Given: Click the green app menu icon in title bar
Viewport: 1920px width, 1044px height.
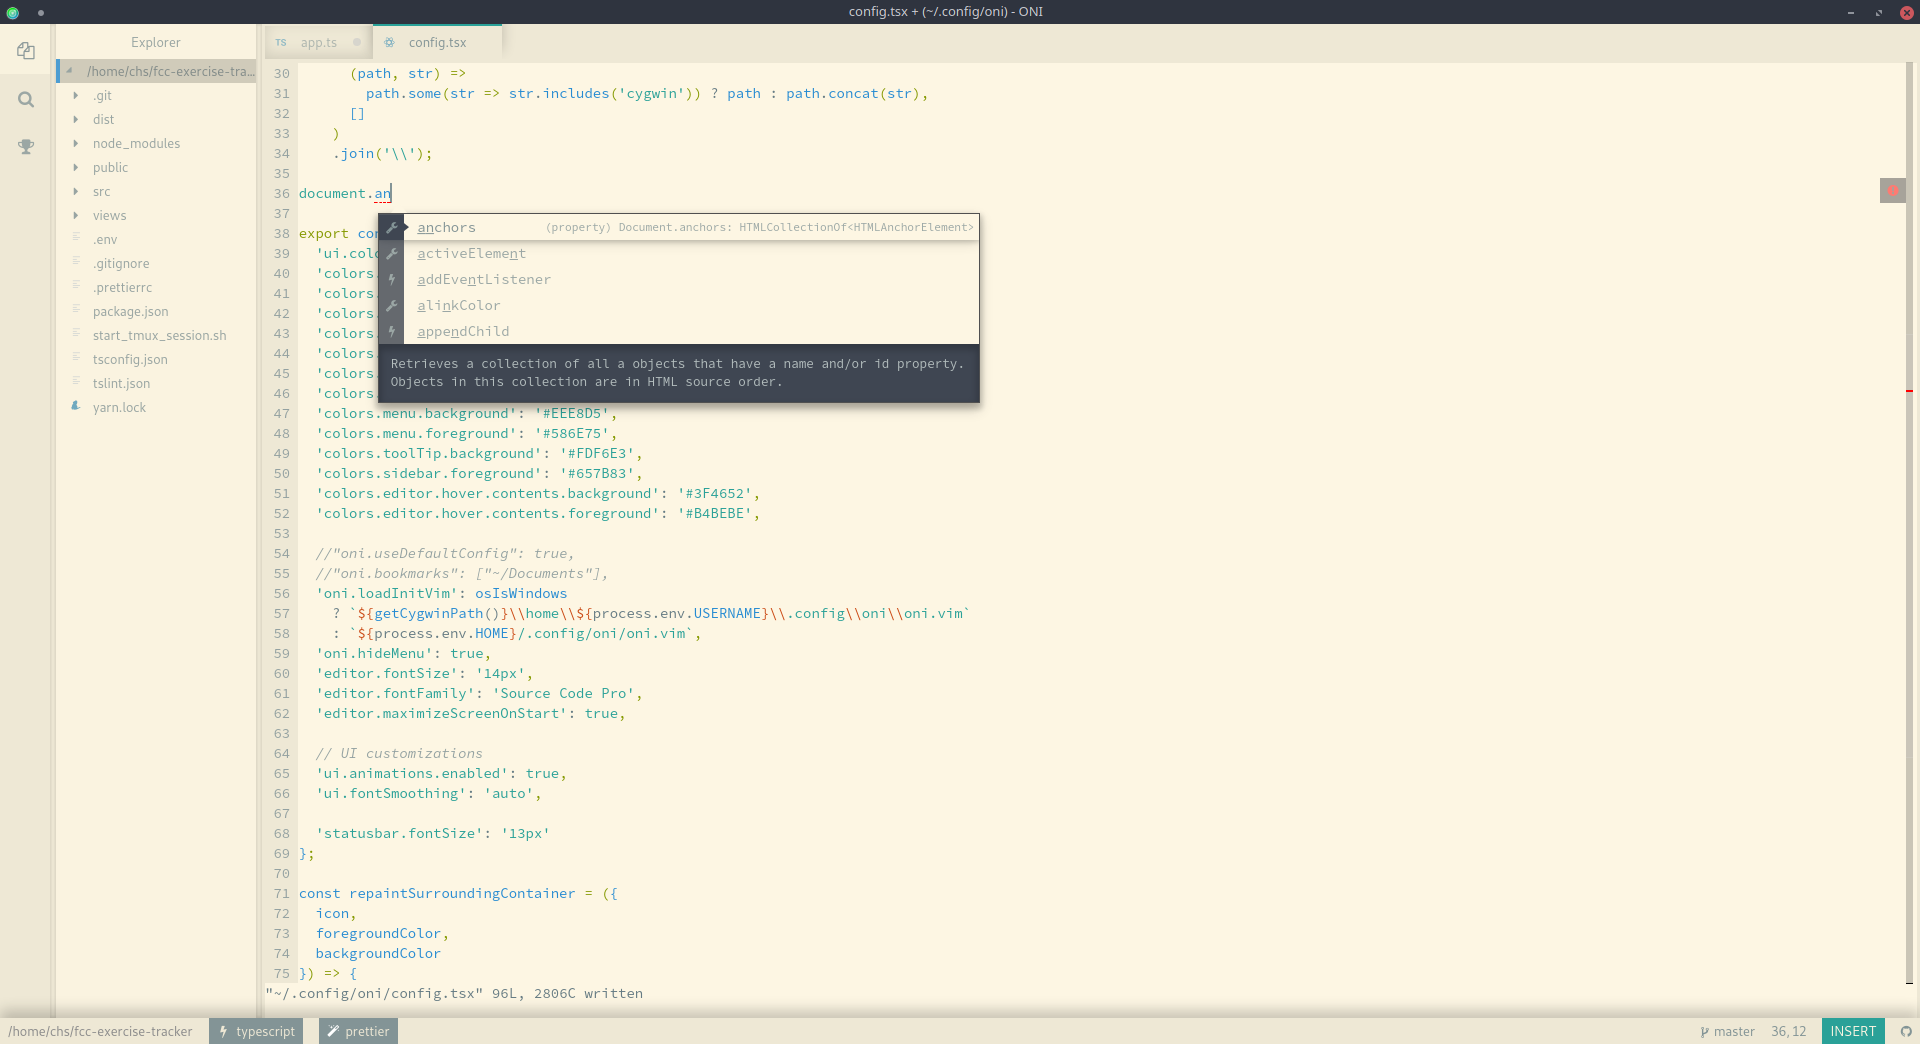Looking at the screenshot, I should [x=13, y=13].
